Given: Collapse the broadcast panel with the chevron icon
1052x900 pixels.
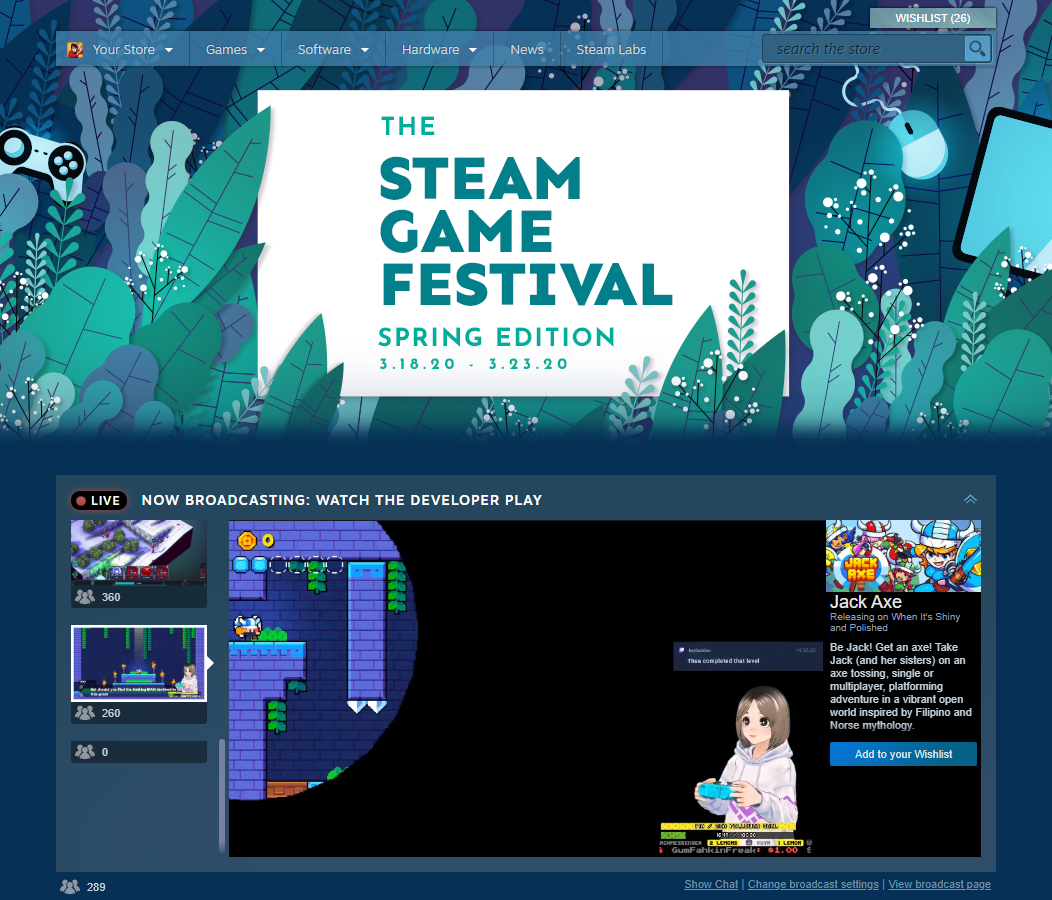Looking at the screenshot, I should pyautogui.click(x=970, y=499).
